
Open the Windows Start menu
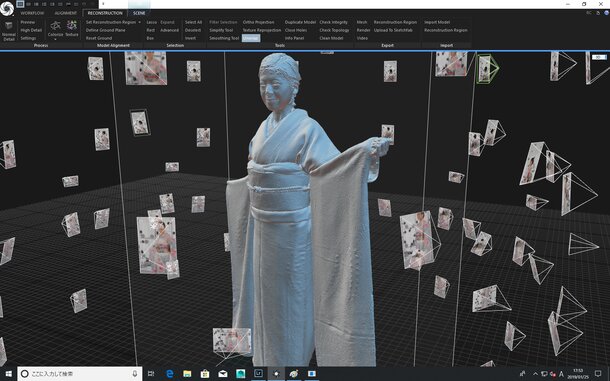(8, 374)
